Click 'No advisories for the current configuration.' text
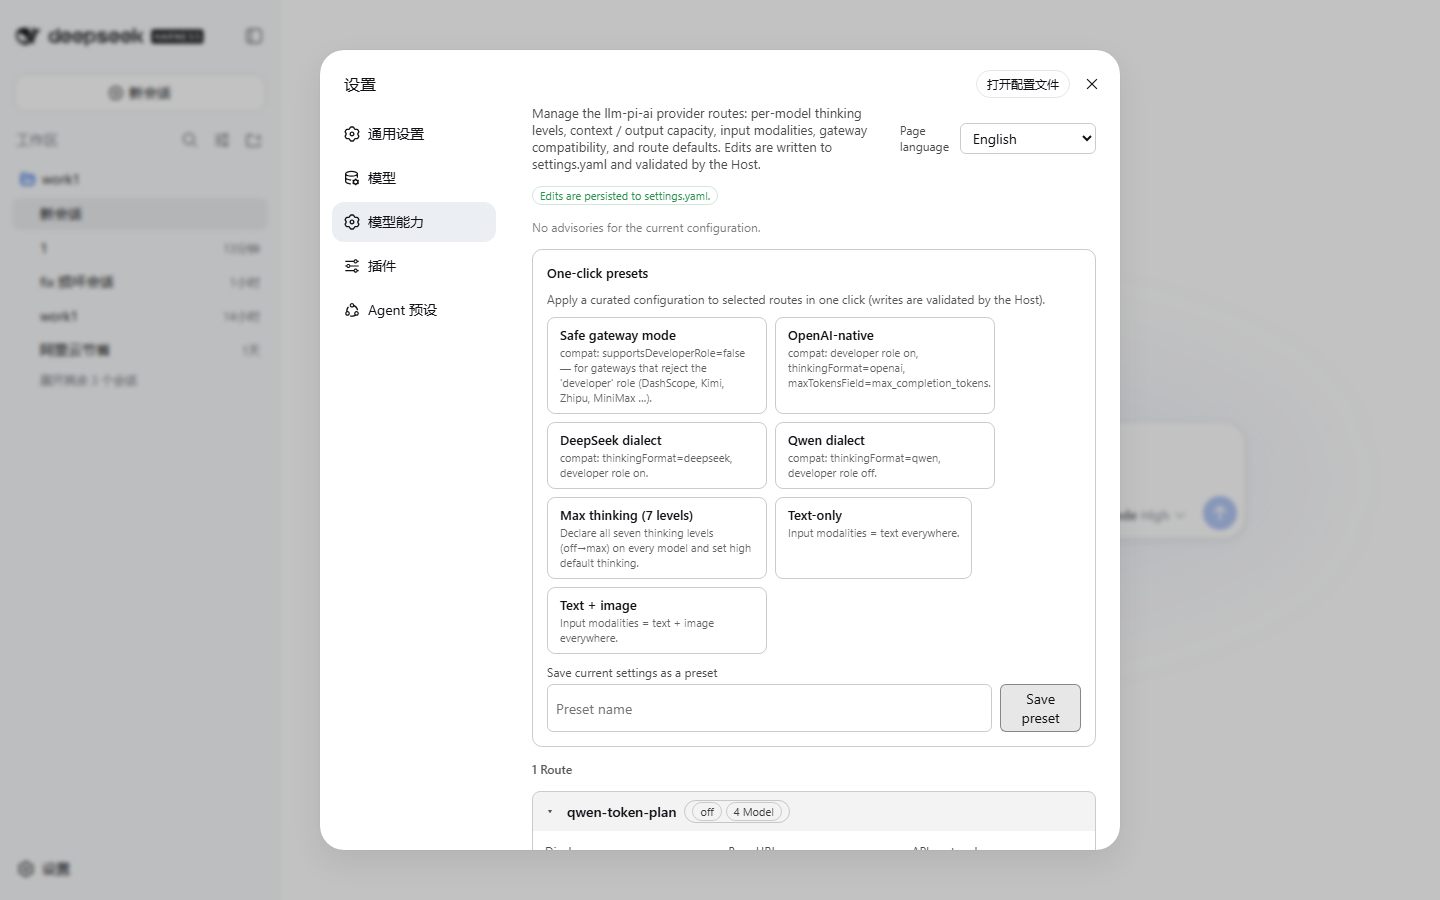 [646, 228]
